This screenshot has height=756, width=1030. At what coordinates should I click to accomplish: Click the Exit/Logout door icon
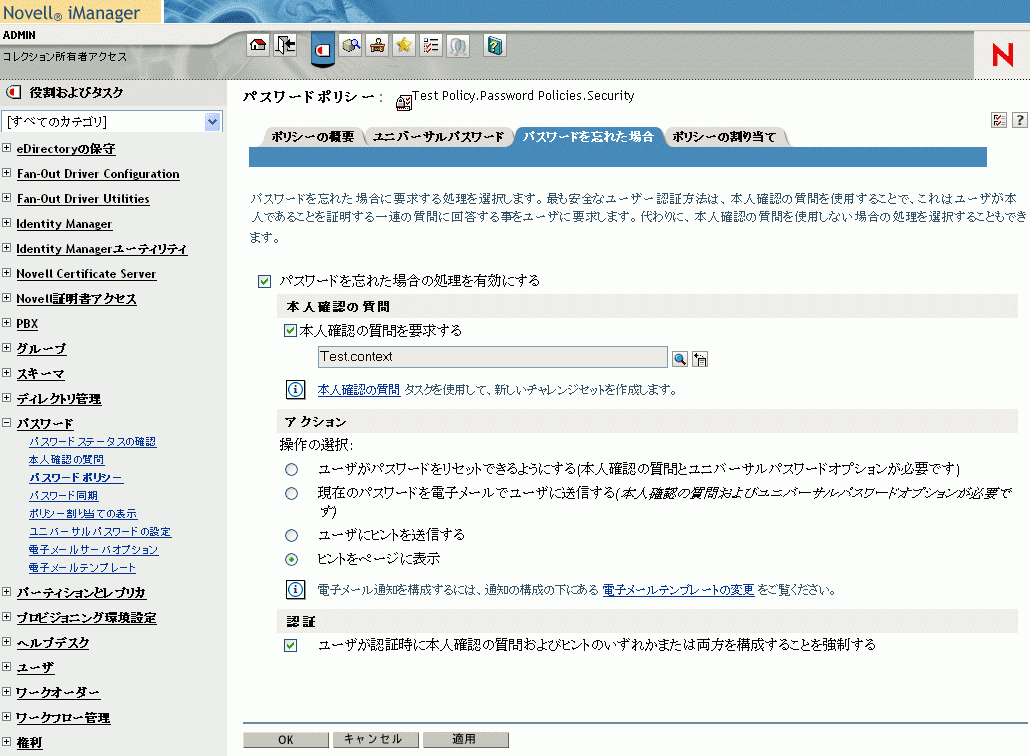tap(285, 45)
